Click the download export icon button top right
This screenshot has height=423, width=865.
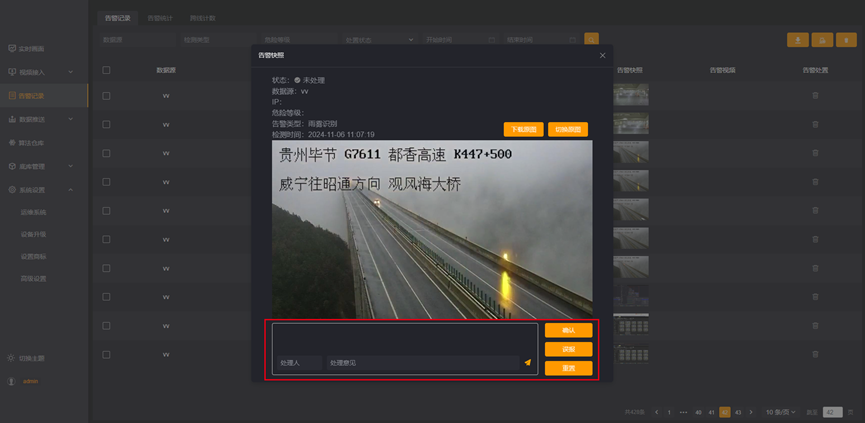pos(798,40)
